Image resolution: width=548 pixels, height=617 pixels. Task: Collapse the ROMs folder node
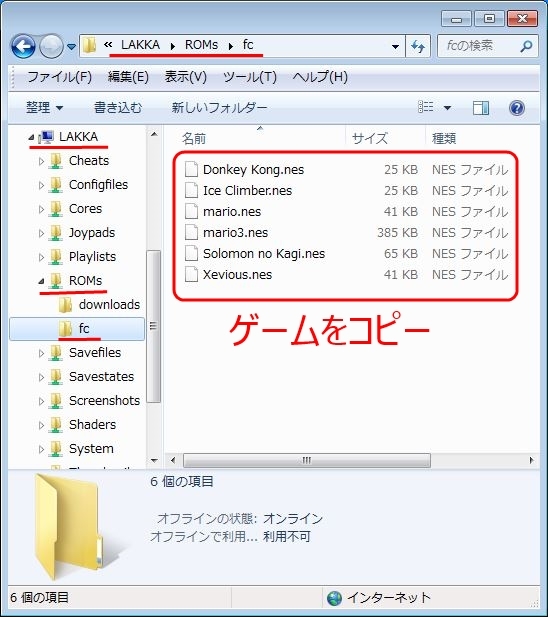[x=41, y=281]
